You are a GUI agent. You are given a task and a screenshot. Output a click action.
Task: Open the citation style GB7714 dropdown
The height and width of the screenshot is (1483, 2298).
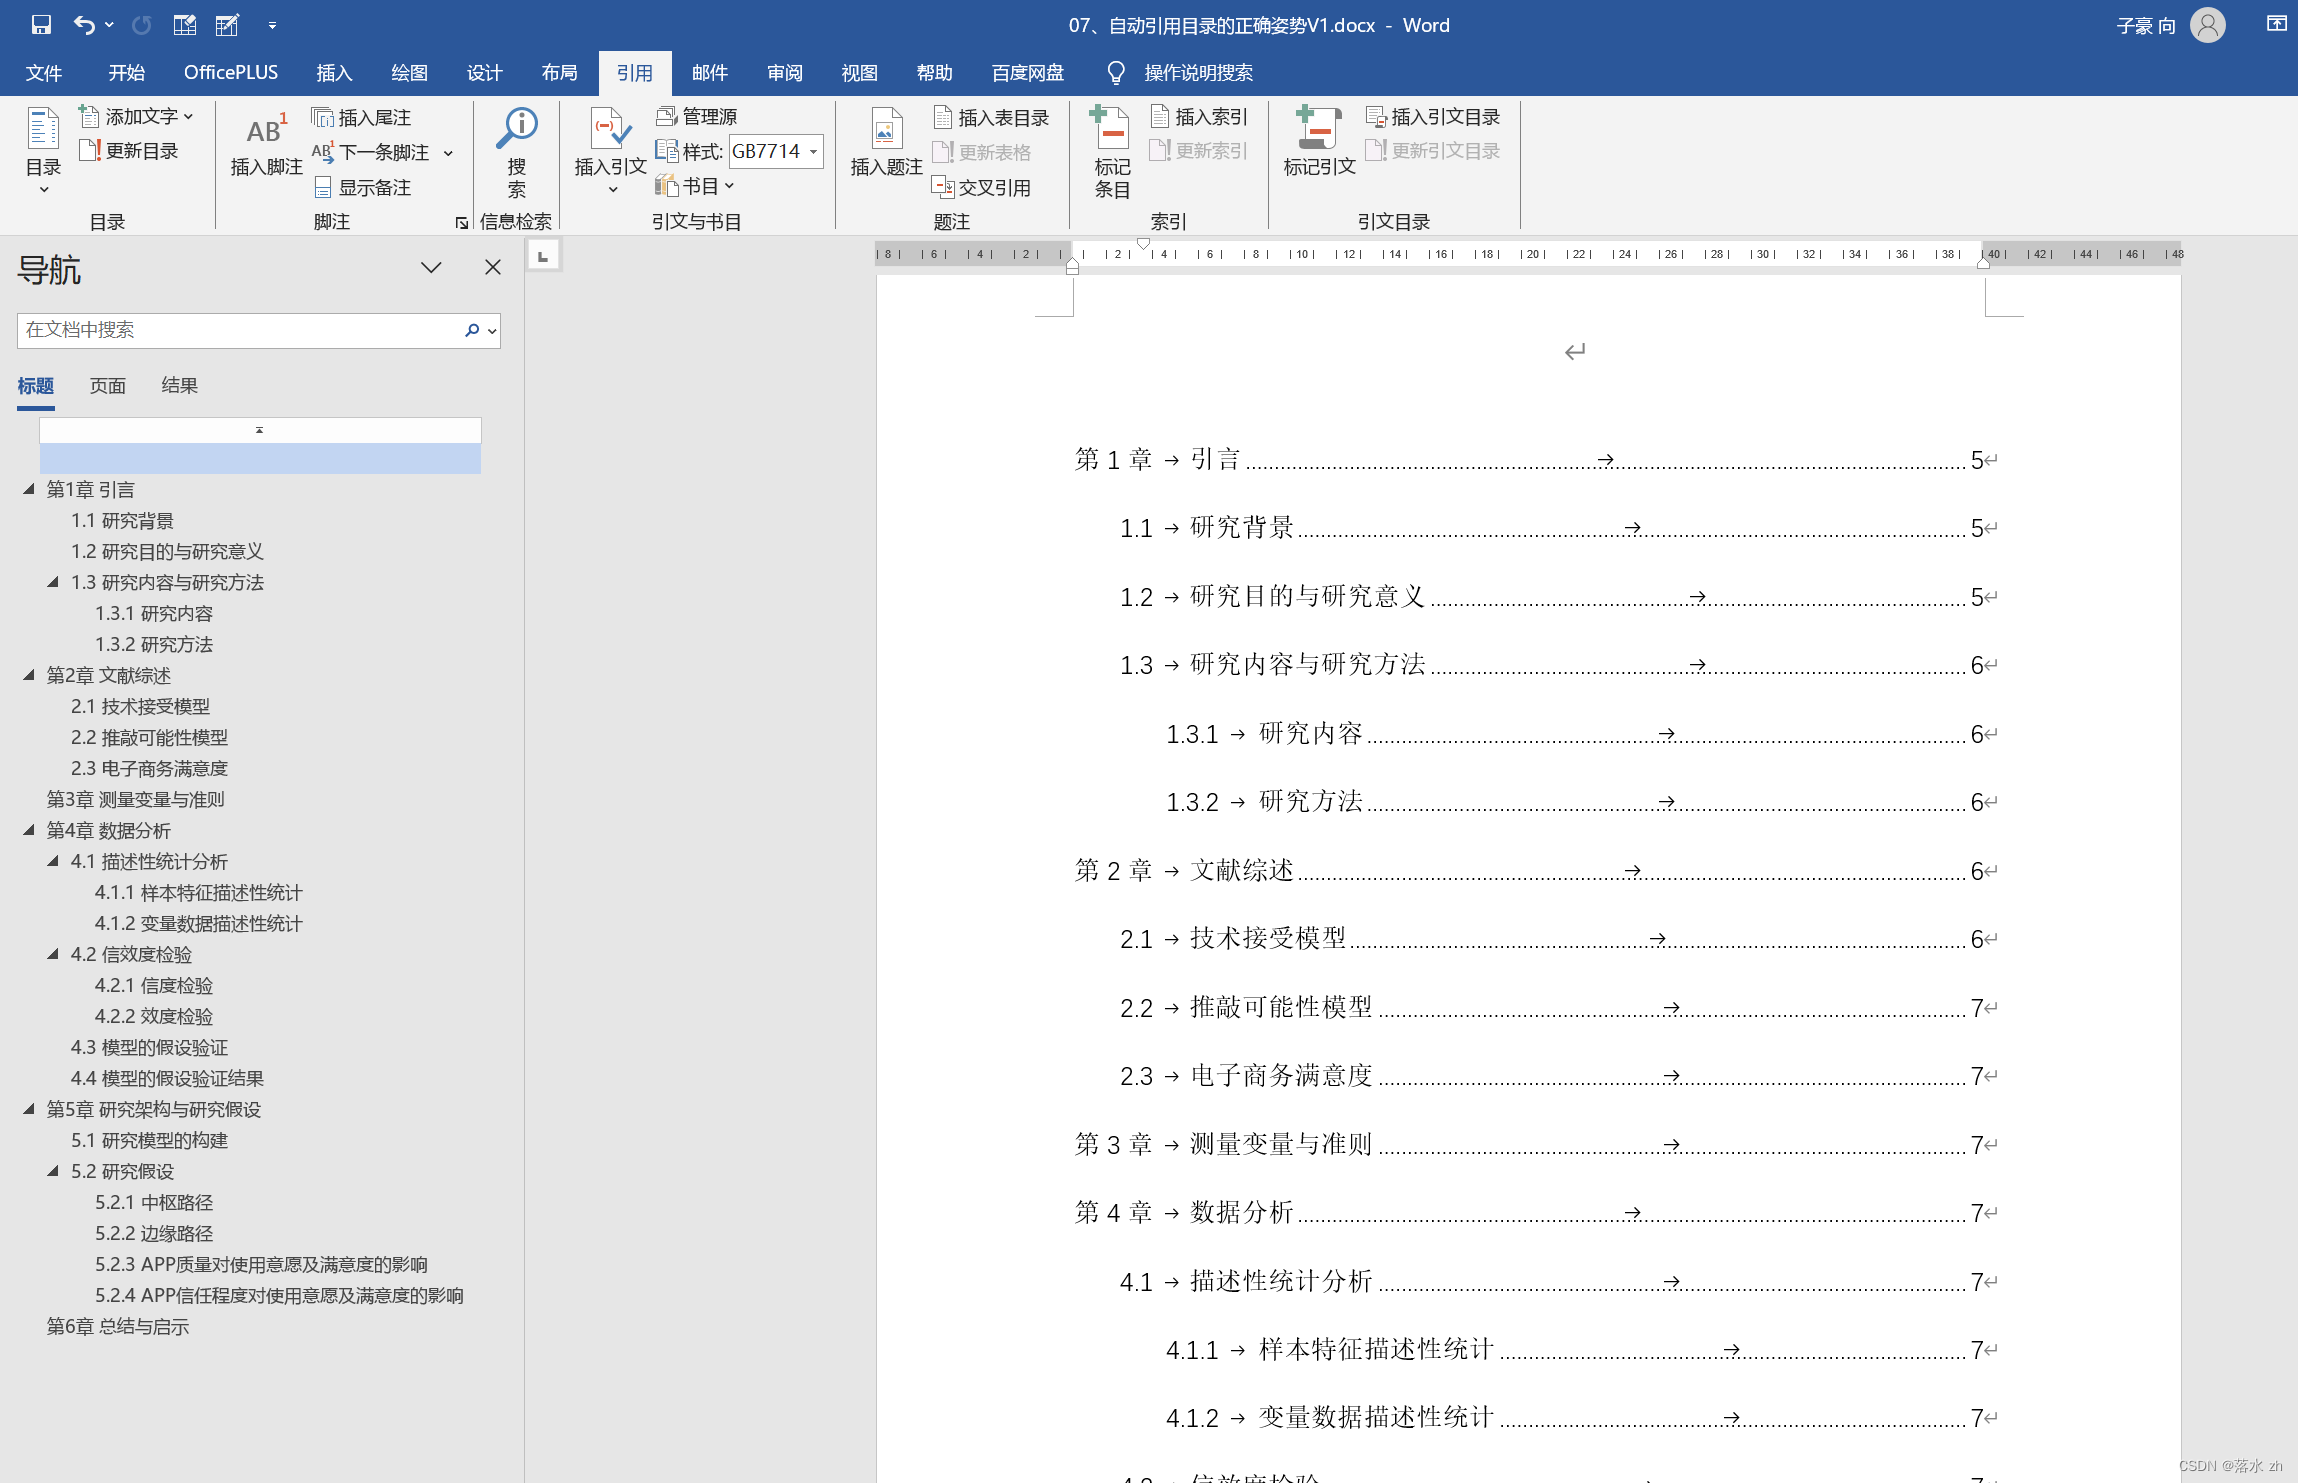tap(813, 152)
